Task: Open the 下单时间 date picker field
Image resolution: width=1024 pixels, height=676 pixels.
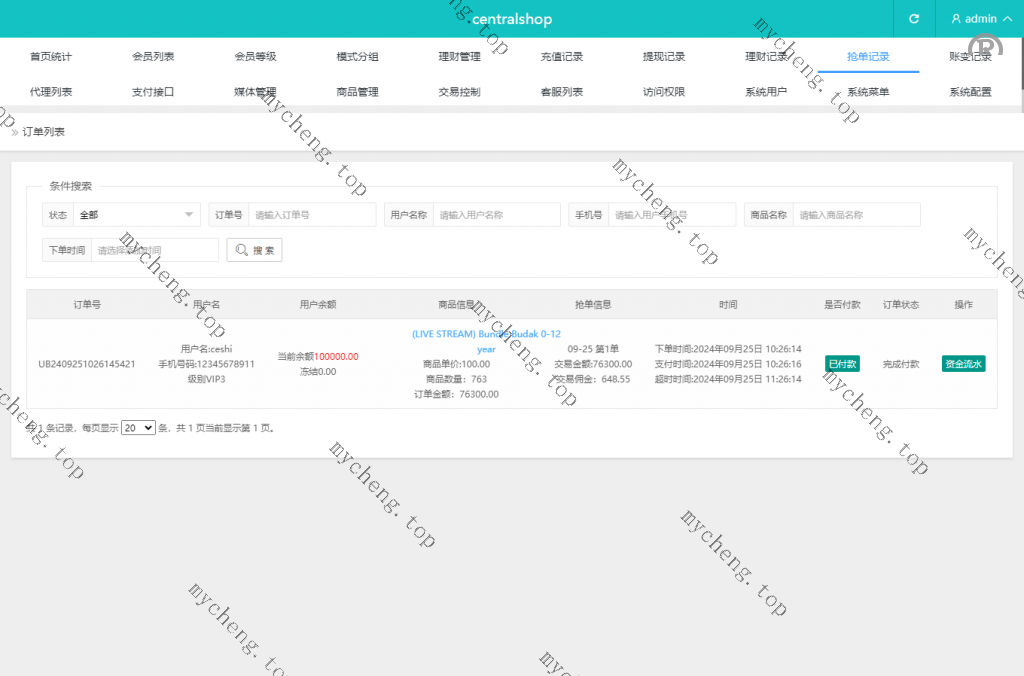Action: [x=154, y=250]
